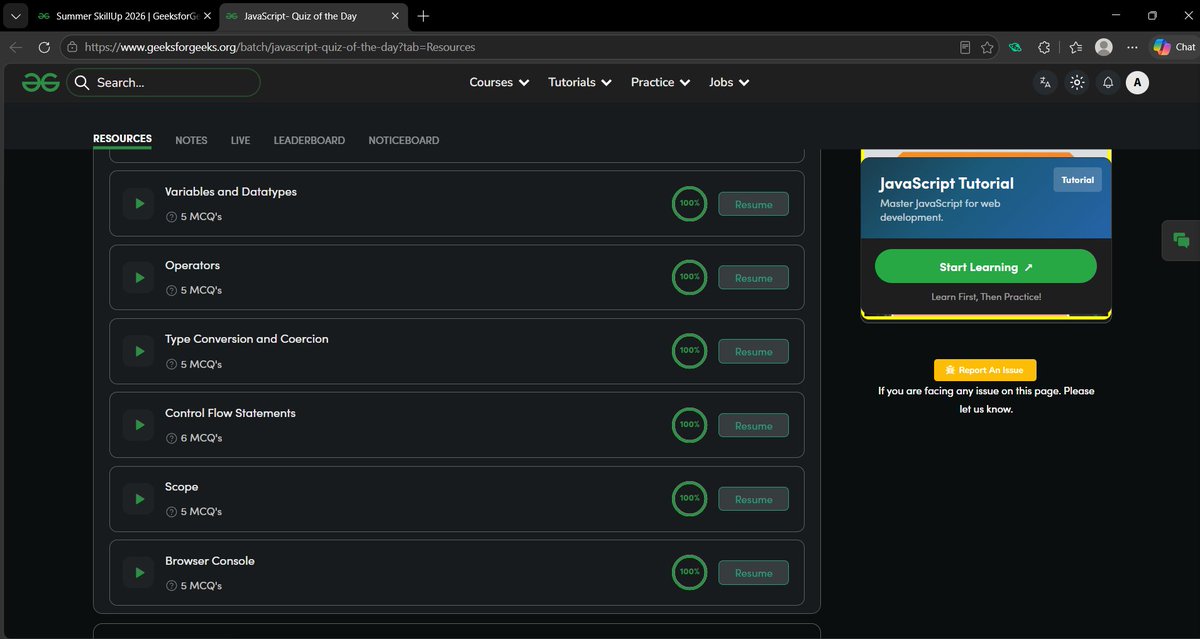Open the browser settings ellipsis menu

(x=1132, y=47)
